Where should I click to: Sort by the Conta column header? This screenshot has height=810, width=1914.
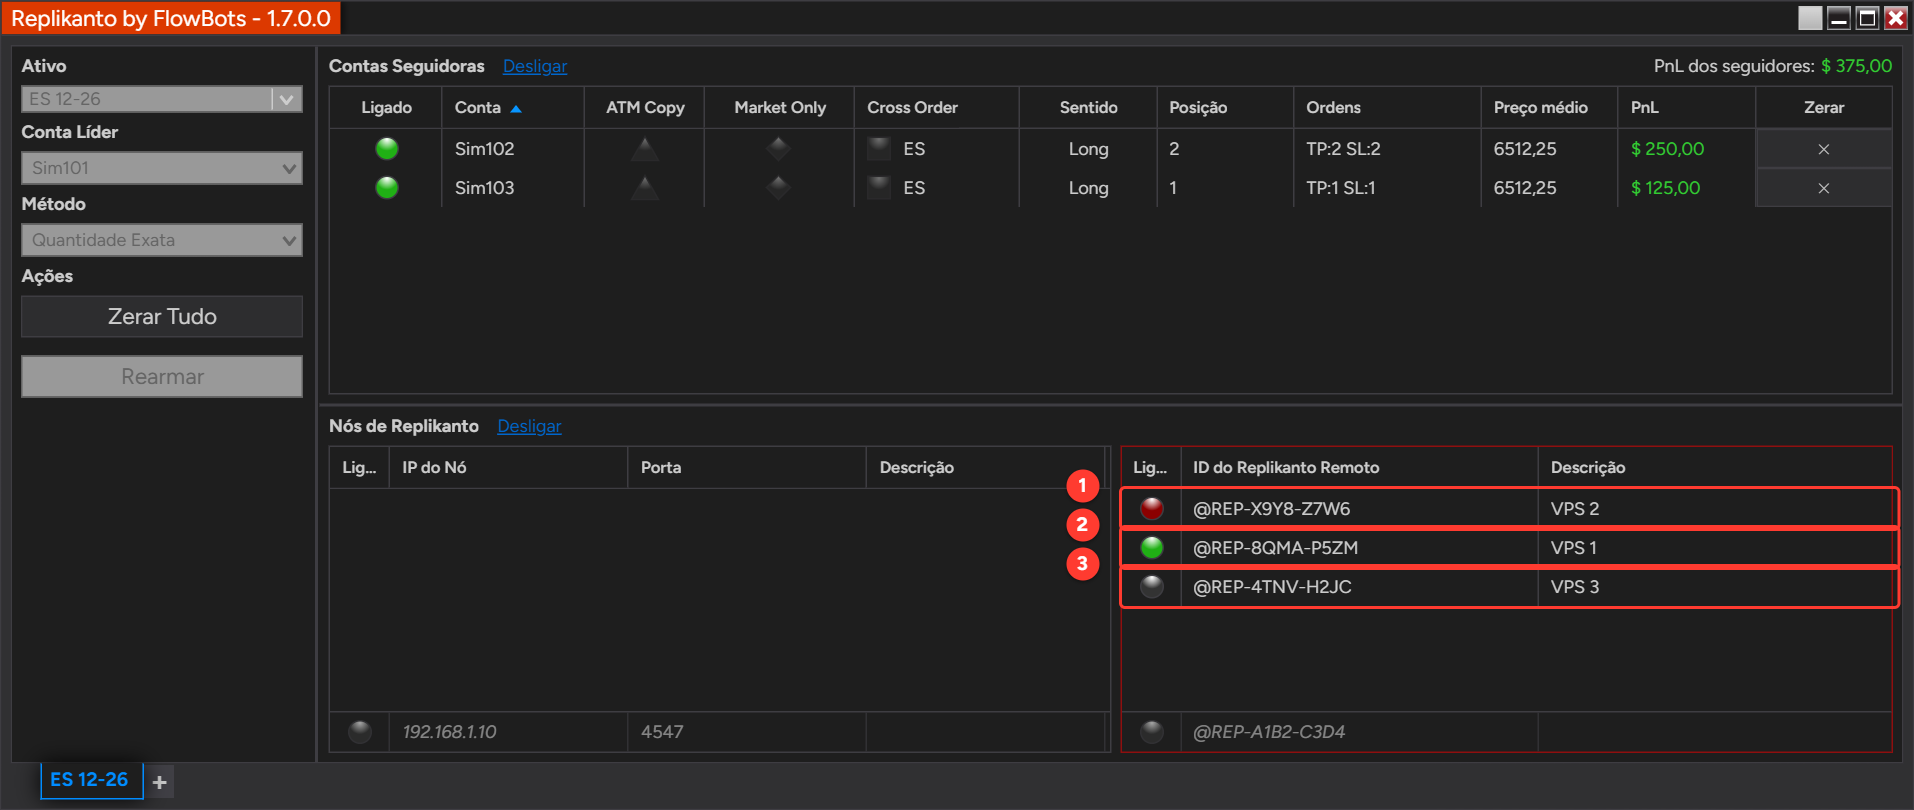(x=512, y=107)
